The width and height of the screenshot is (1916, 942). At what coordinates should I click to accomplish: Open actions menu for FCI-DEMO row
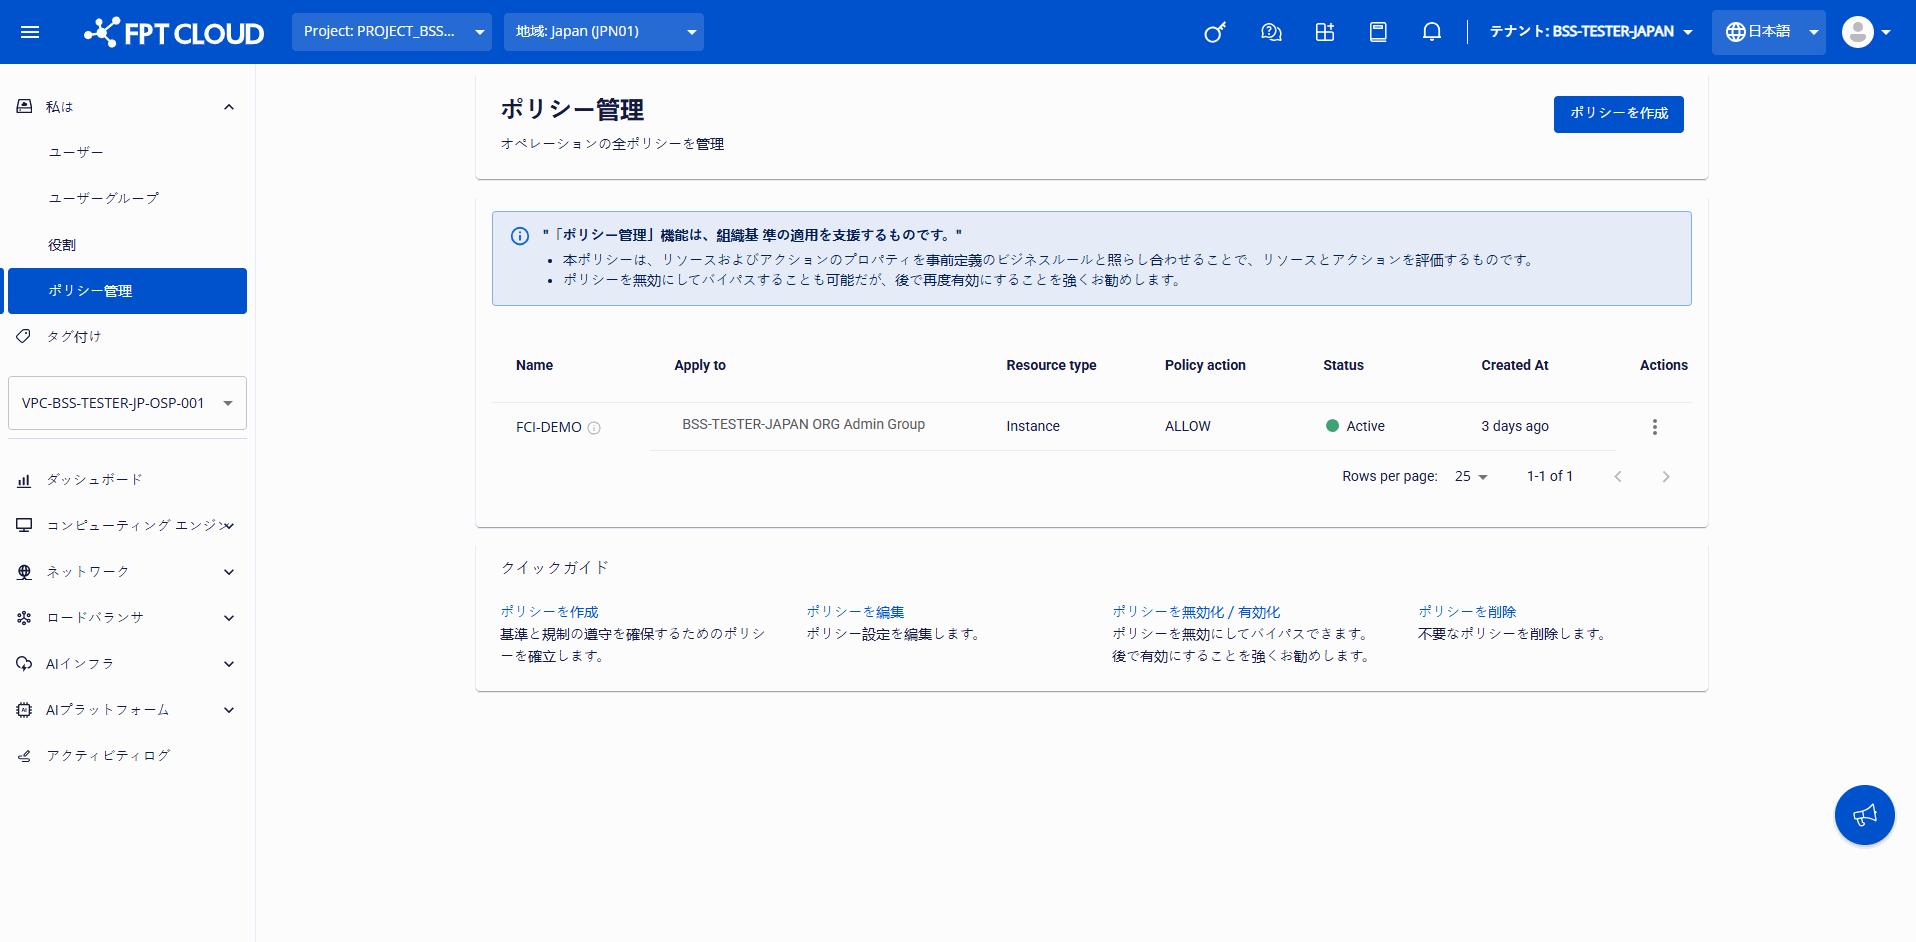pos(1655,427)
